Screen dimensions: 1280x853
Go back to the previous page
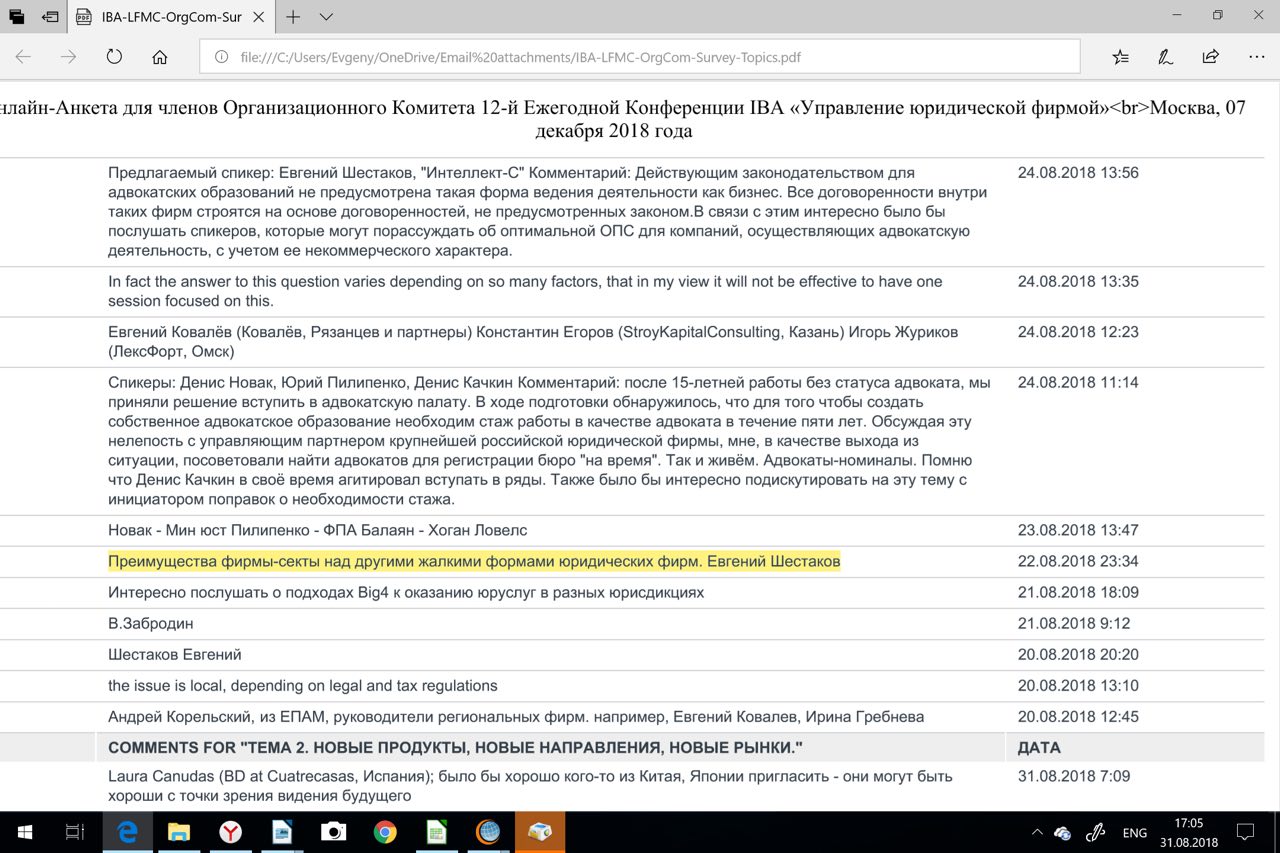tap(23, 57)
